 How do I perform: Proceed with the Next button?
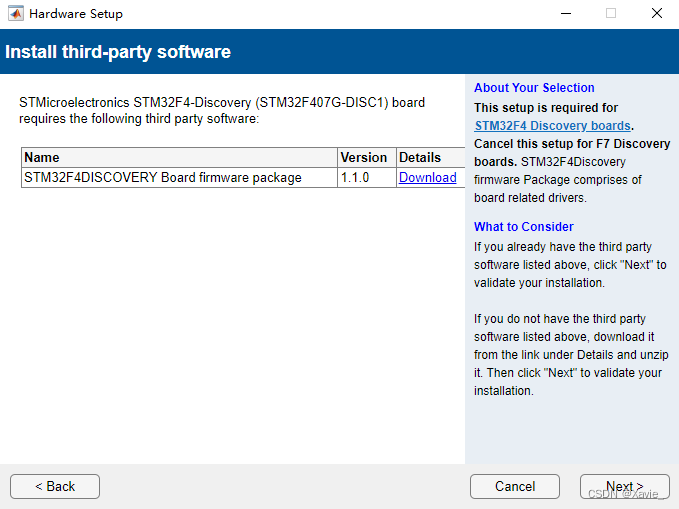[625, 486]
